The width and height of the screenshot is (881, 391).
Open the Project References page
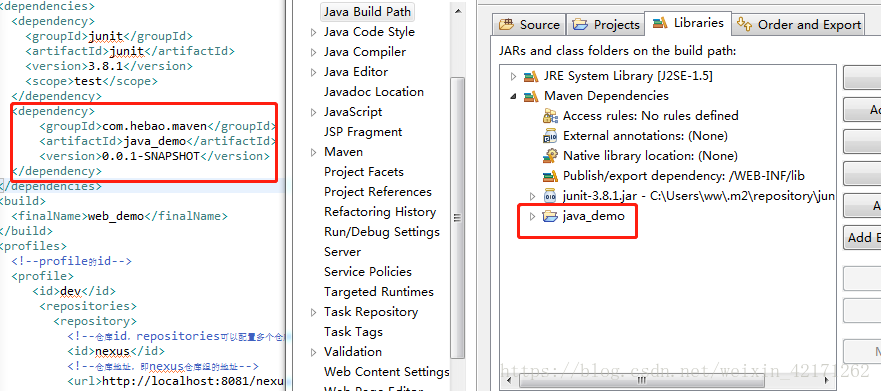pos(378,192)
